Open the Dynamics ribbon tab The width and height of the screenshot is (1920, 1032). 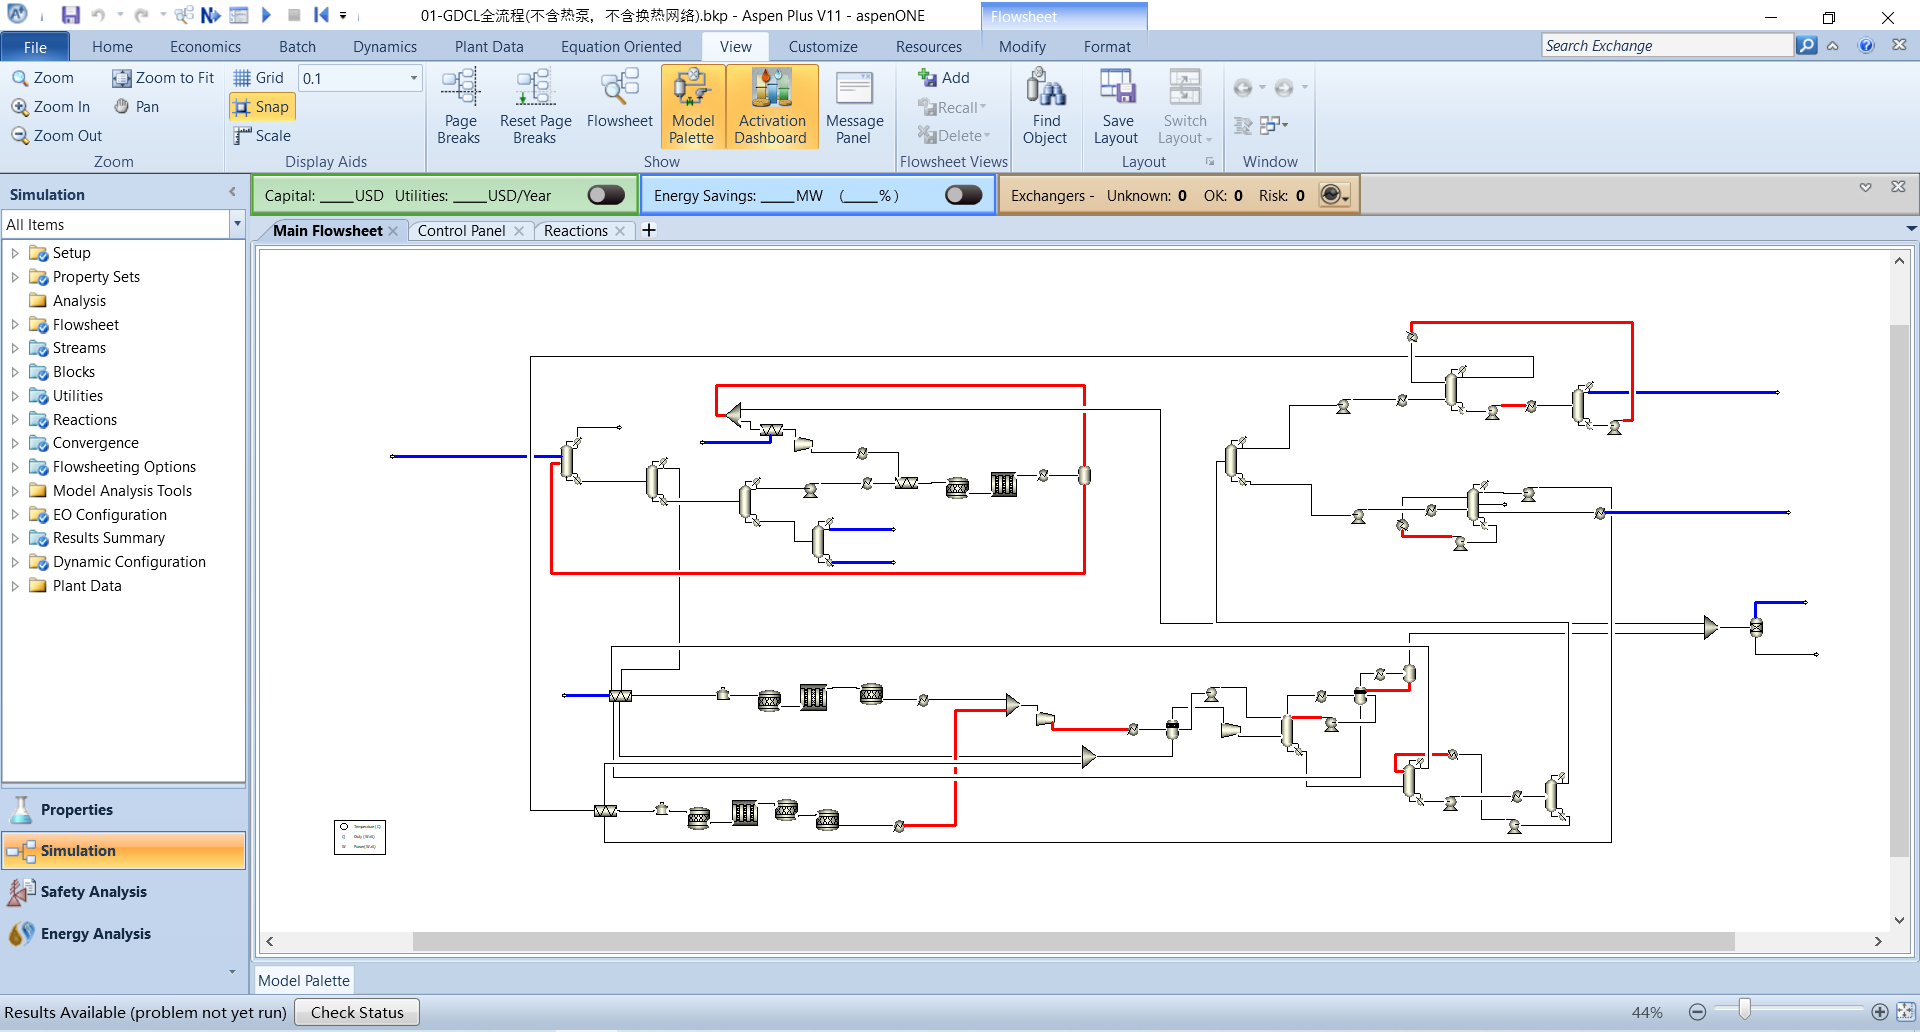pos(385,46)
